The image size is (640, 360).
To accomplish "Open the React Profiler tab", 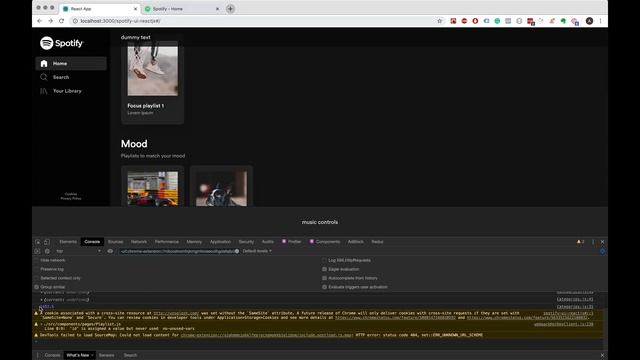I will (292, 242).
